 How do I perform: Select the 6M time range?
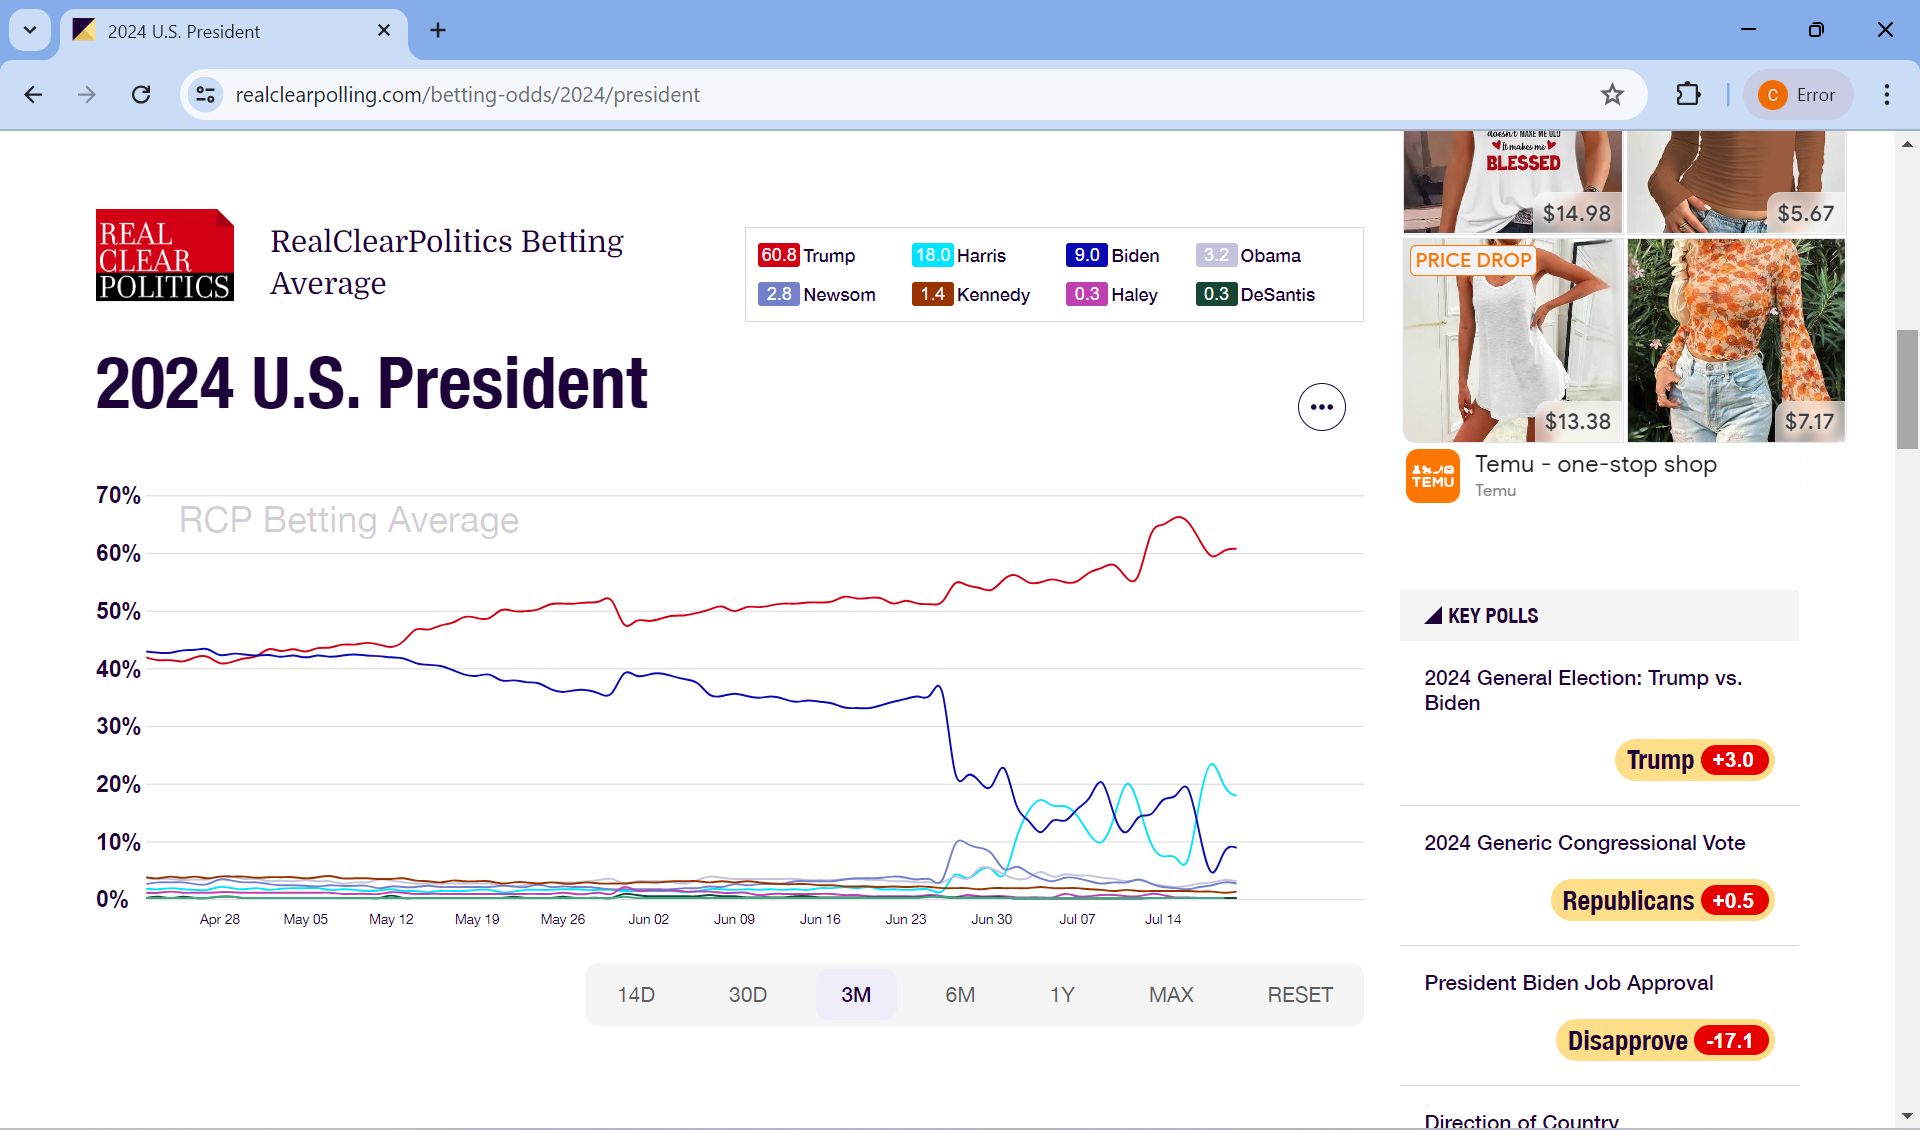tap(960, 995)
